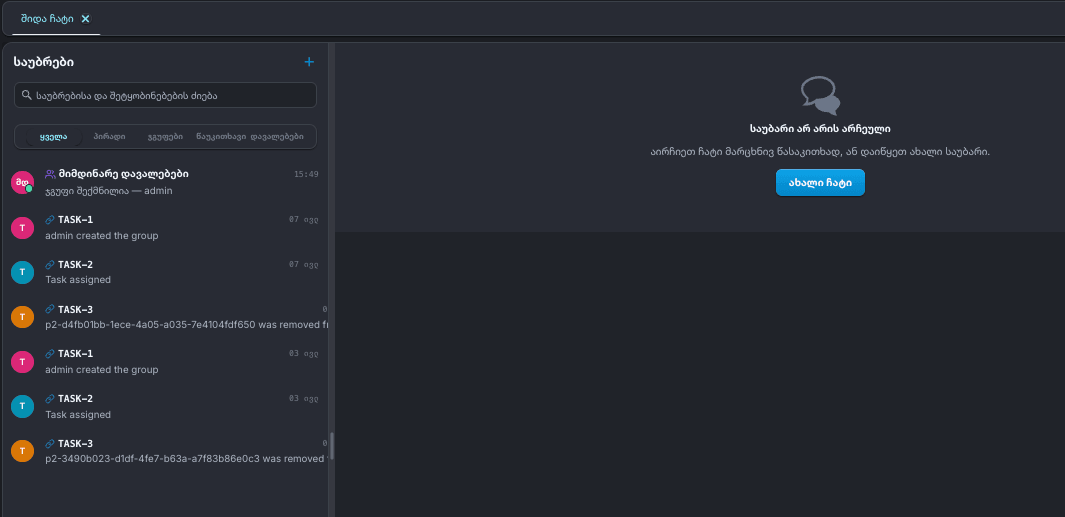1065x517 pixels.
Task: Focus the conversations and messages search field
Action: tap(165, 95)
